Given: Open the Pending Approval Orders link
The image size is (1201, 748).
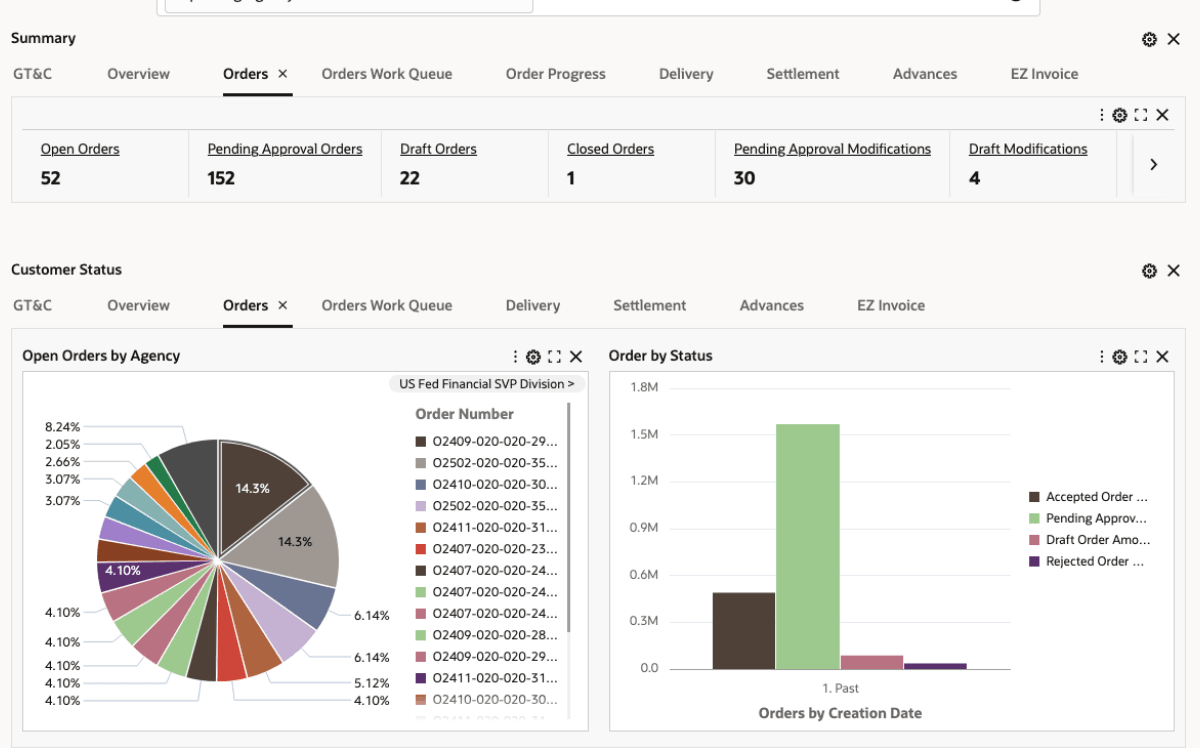Looking at the screenshot, I should [285, 149].
